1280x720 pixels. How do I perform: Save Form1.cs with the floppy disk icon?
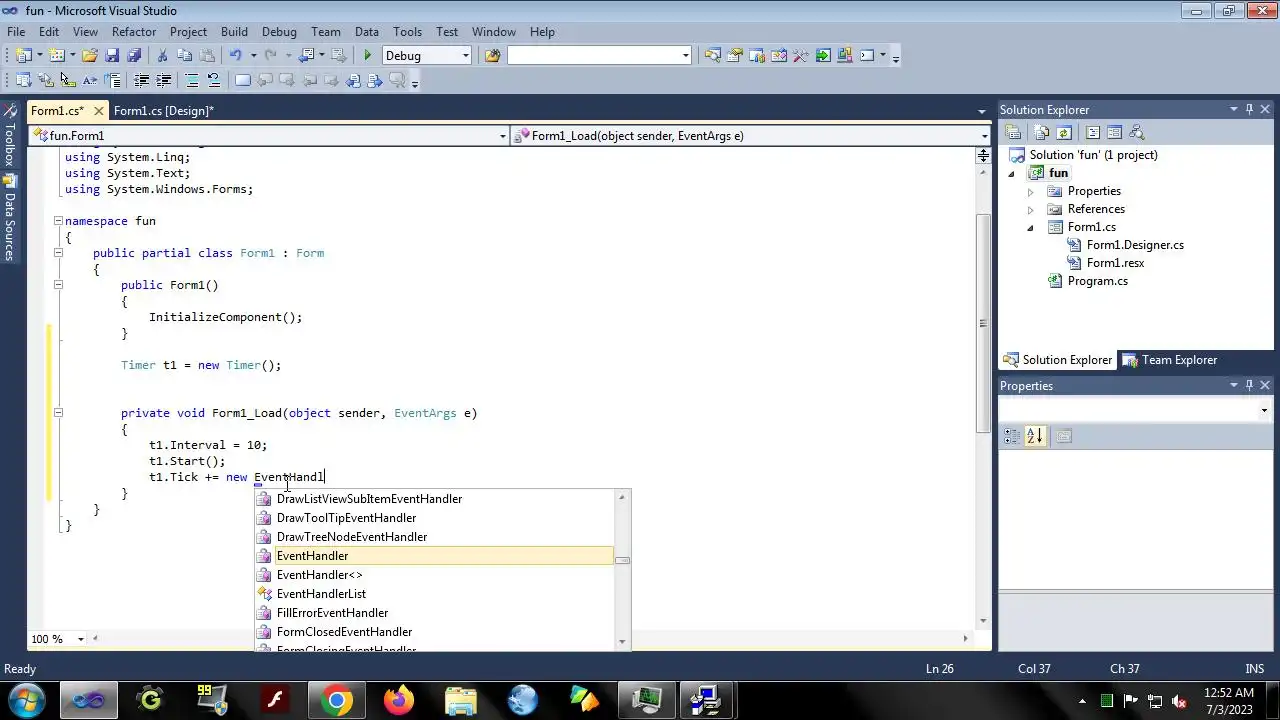pos(112,55)
